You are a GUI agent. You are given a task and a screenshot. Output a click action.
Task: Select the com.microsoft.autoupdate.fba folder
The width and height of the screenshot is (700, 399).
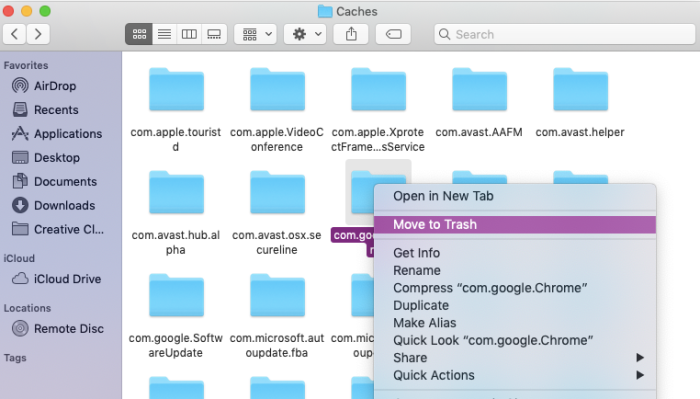click(x=277, y=295)
